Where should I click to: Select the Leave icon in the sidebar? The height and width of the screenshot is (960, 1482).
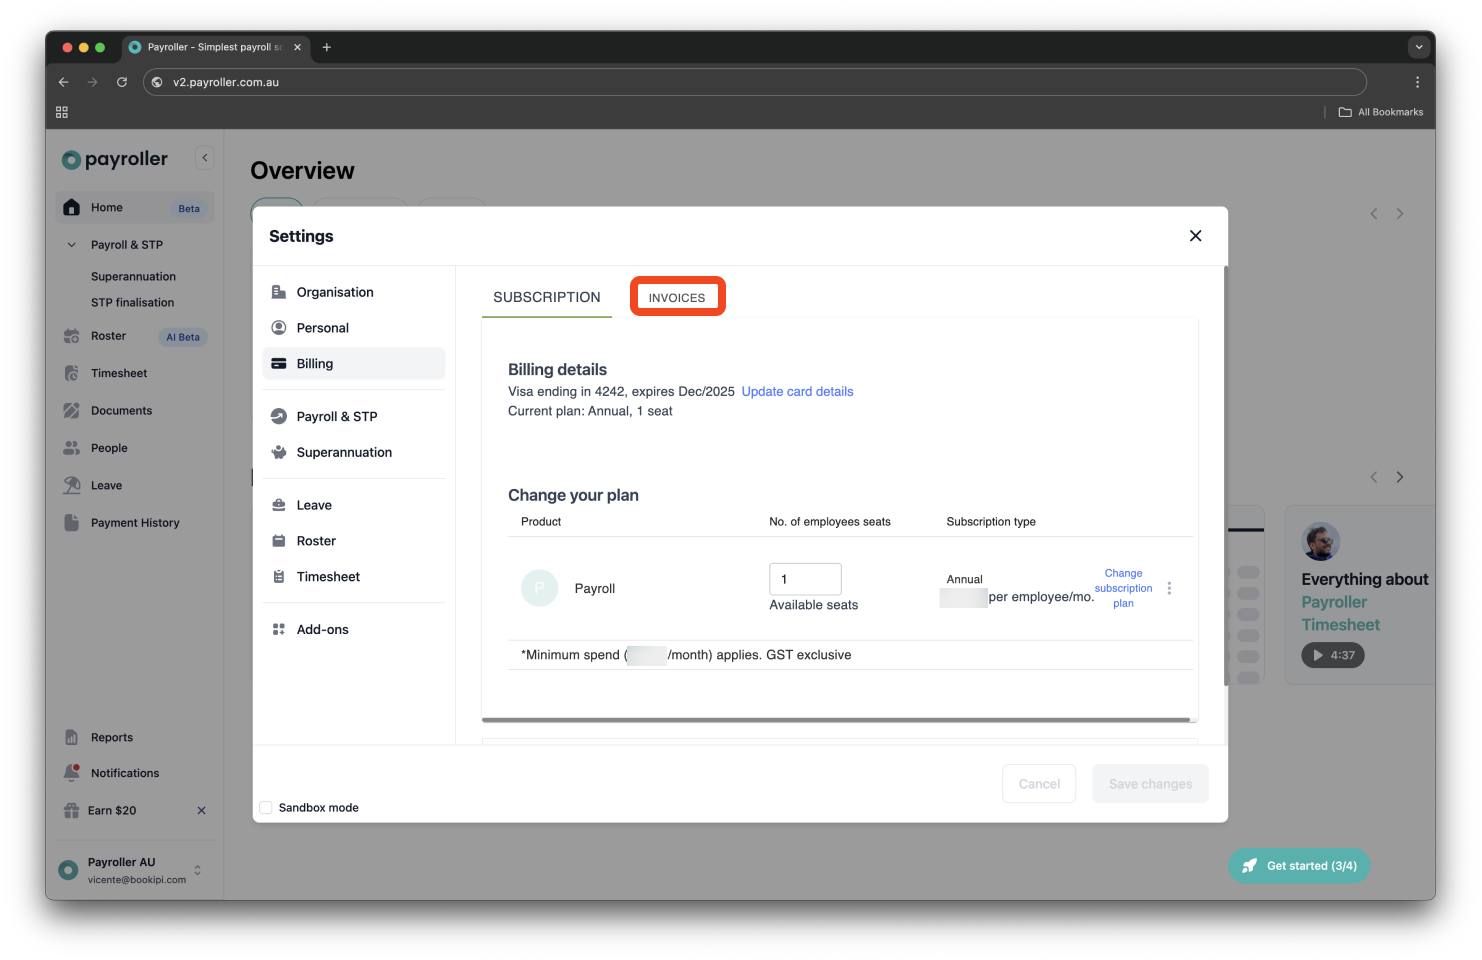point(71,485)
